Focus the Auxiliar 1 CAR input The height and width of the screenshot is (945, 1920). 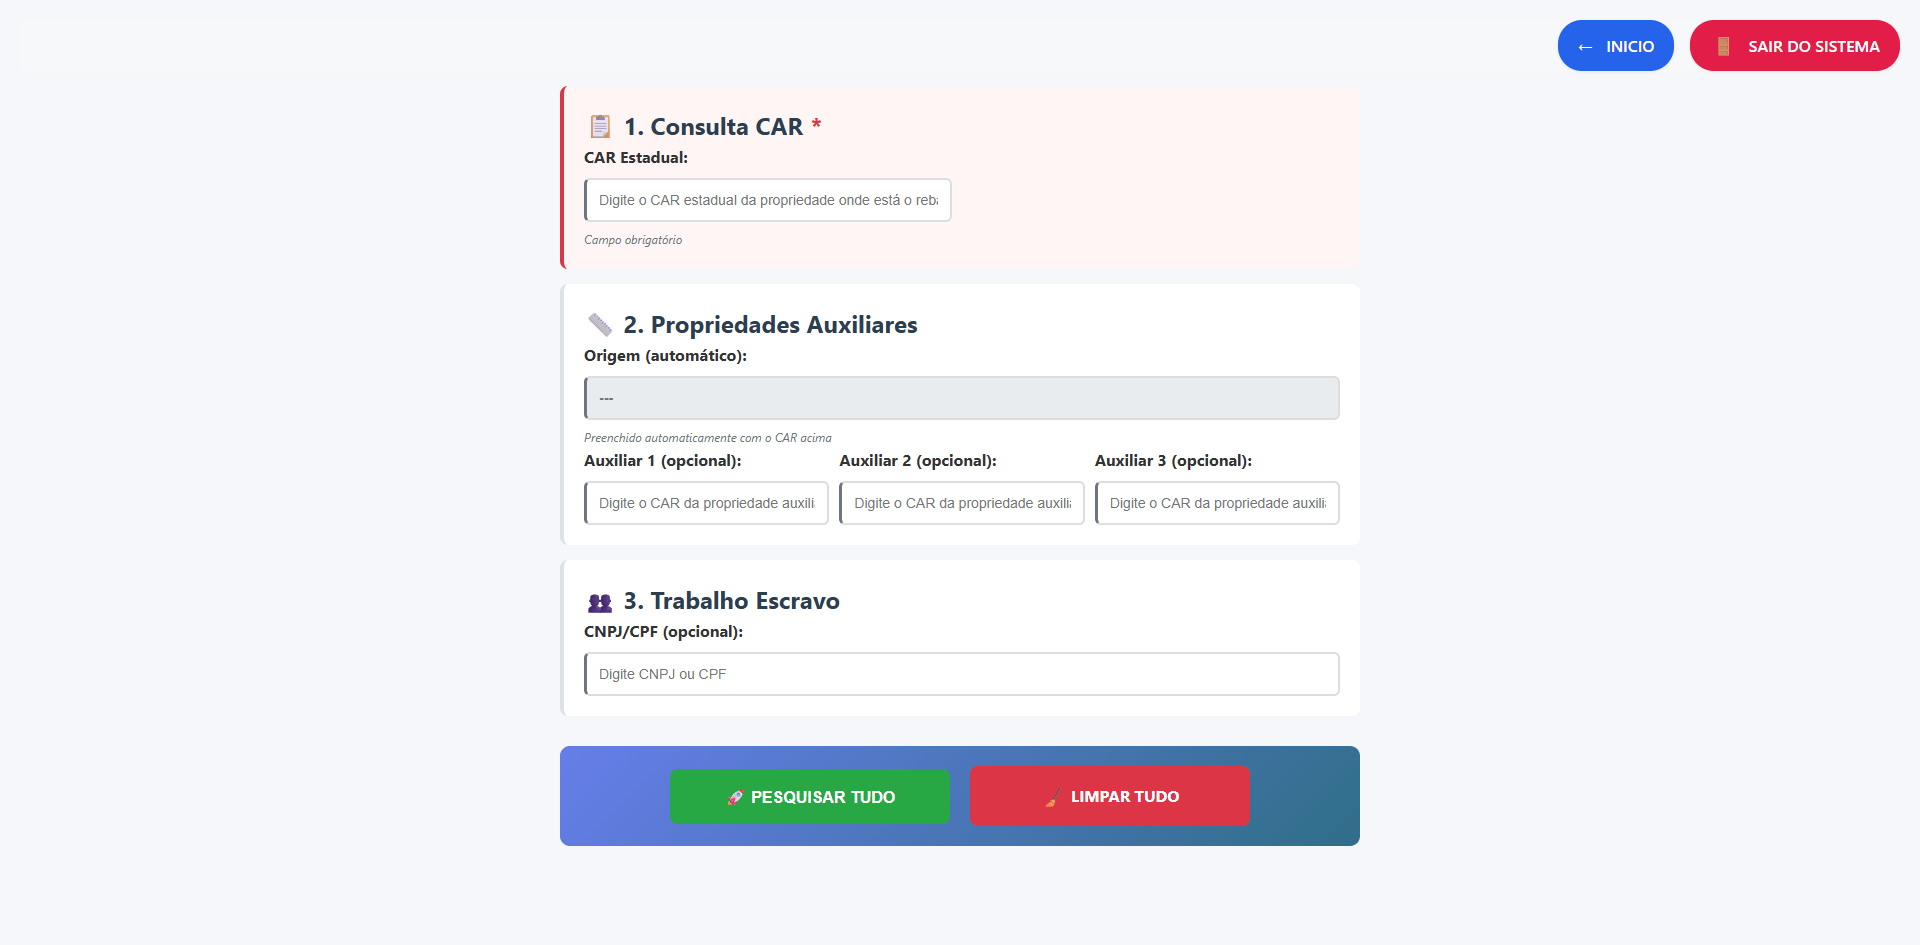[x=706, y=503]
